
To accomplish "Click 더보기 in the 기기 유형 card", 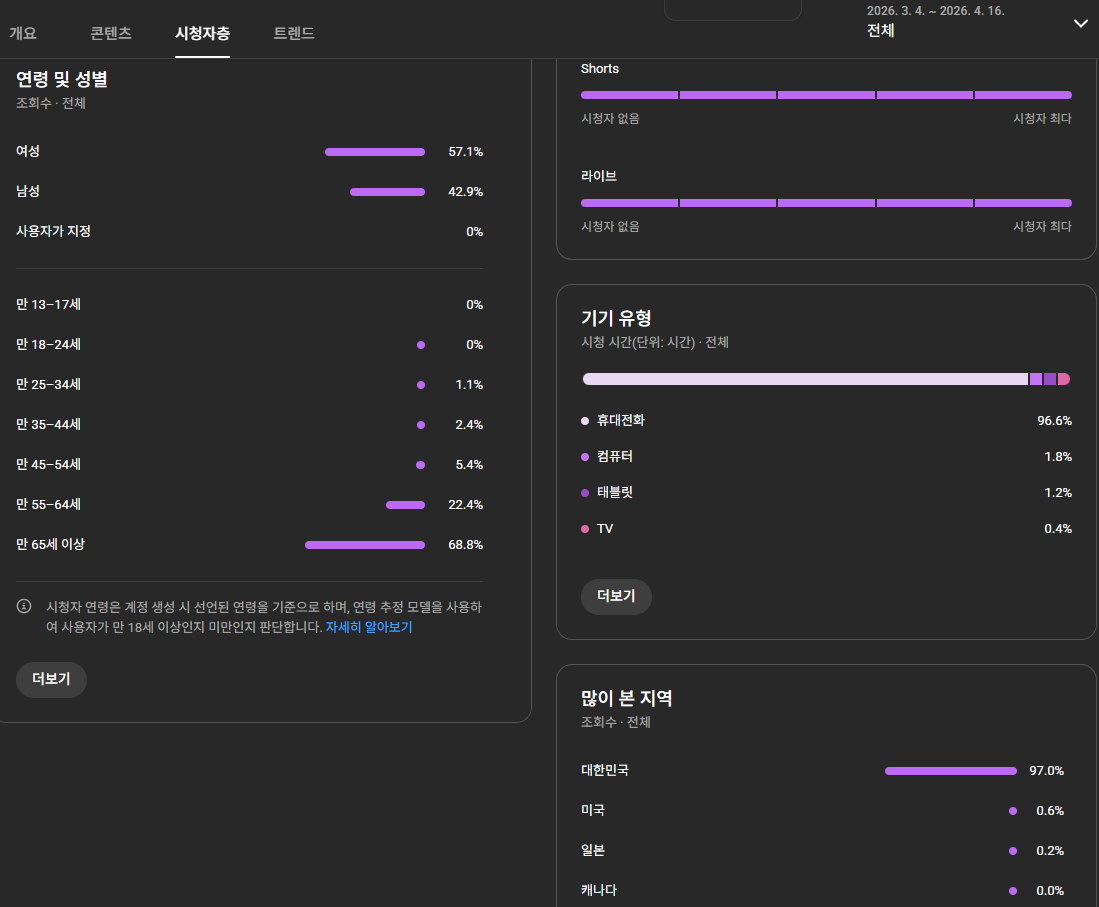I will pos(616,596).
